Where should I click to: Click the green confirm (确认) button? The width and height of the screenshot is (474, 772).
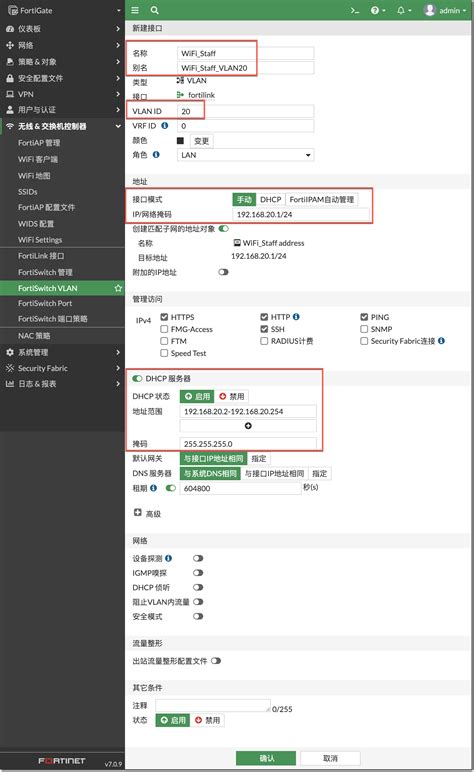pyautogui.click(x=266, y=758)
